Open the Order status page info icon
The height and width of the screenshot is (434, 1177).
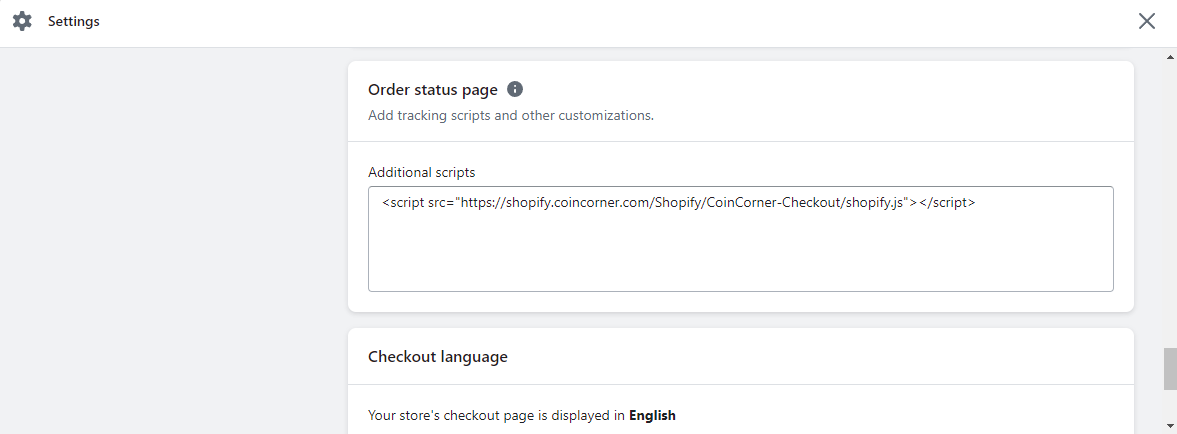tap(515, 89)
